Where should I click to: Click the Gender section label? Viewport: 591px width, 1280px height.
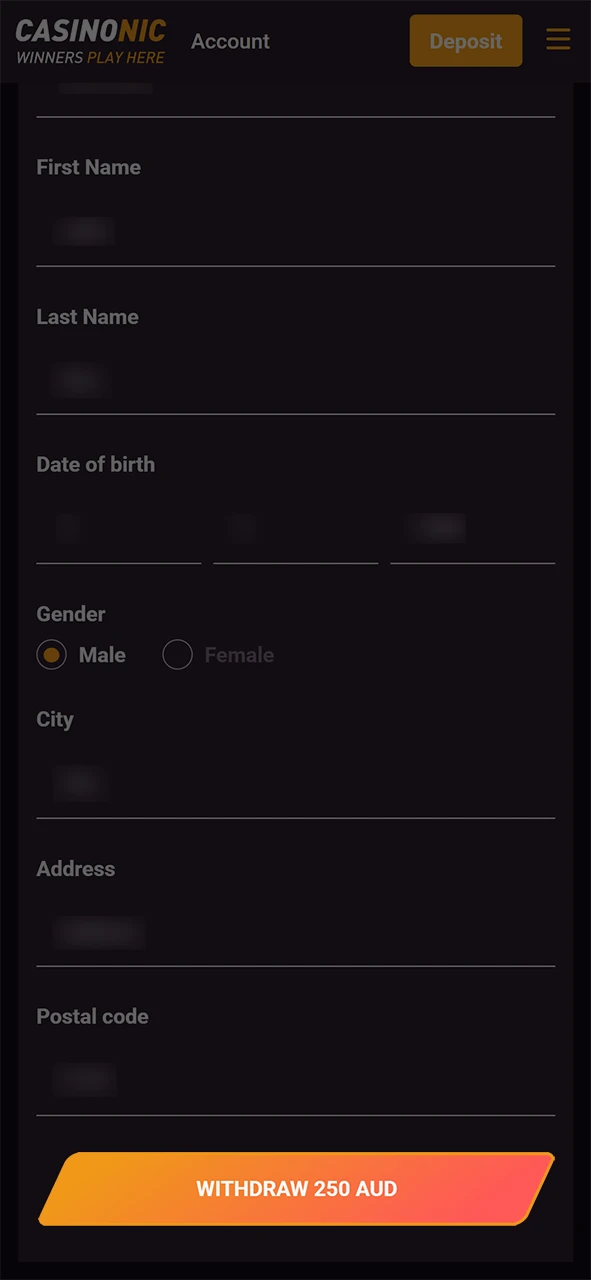click(70, 613)
